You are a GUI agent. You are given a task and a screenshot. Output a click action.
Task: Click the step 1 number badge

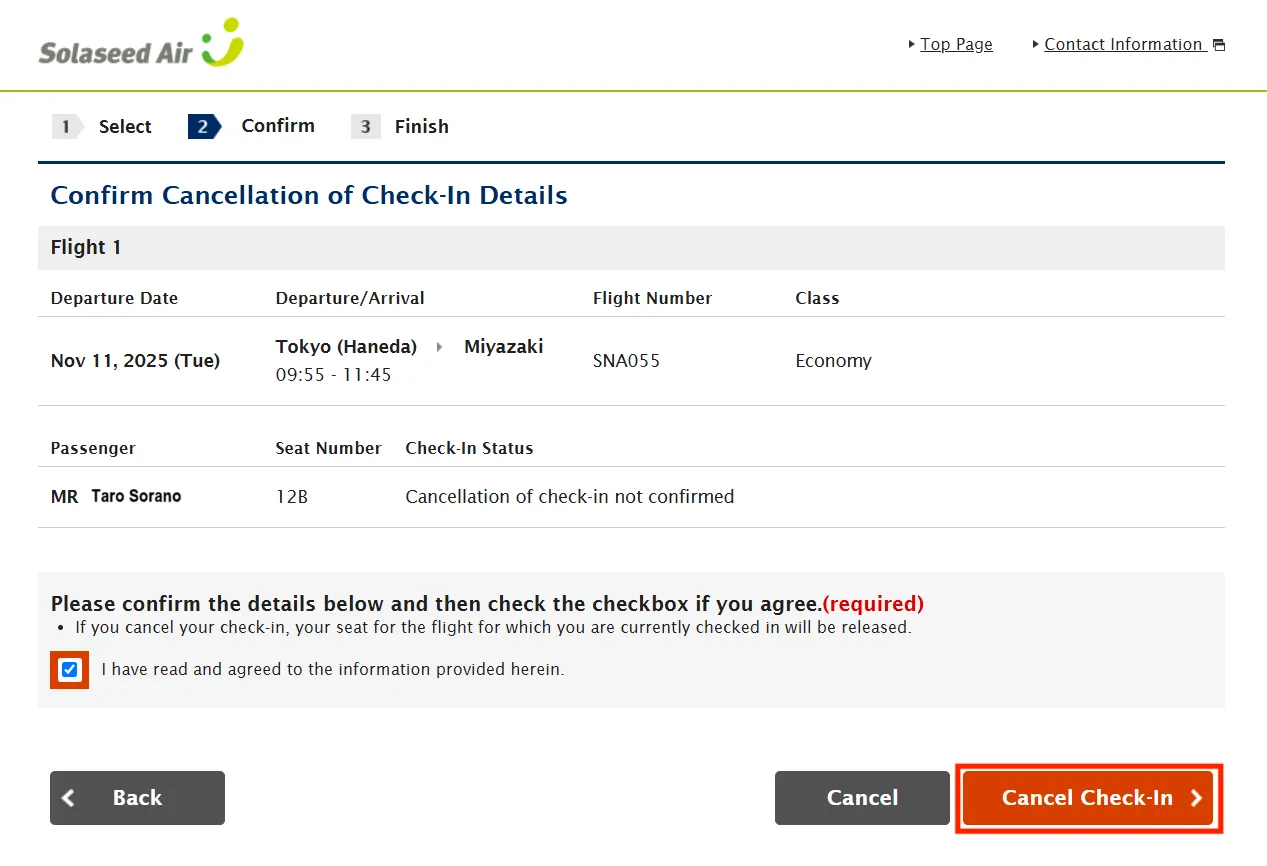coord(66,127)
